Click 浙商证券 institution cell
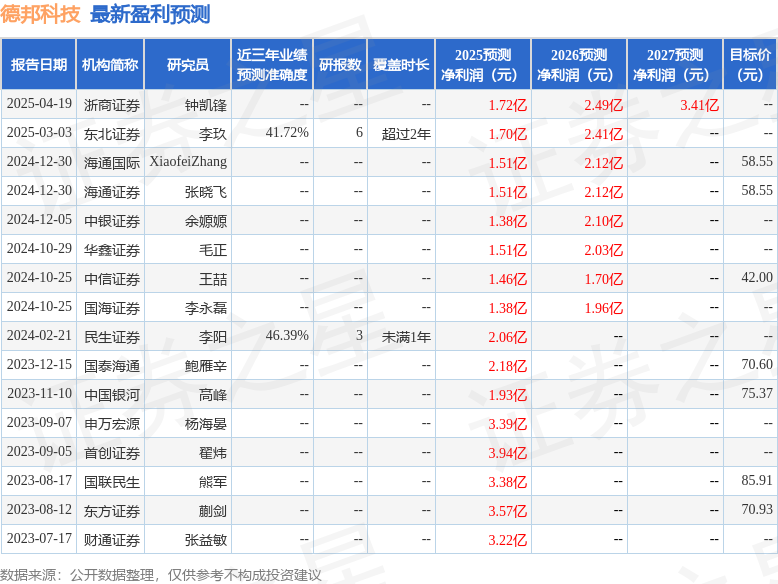This screenshot has width=778, height=584. (112, 105)
